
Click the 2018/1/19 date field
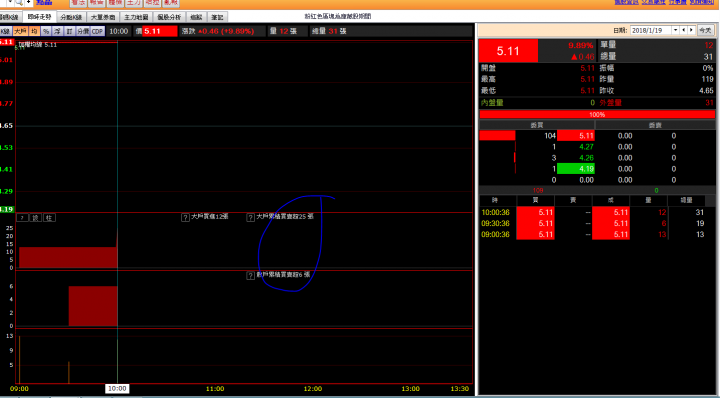(x=651, y=30)
